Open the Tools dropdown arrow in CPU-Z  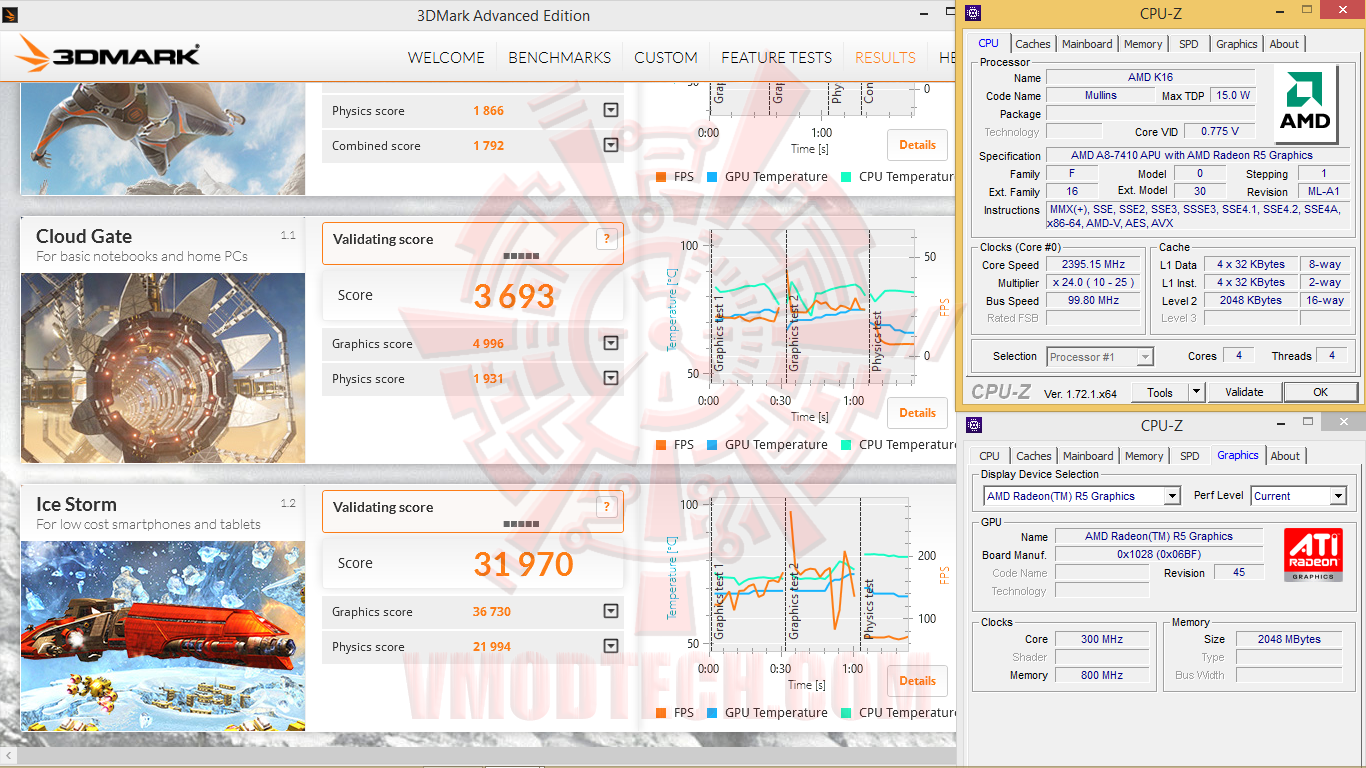click(x=1196, y=393)
